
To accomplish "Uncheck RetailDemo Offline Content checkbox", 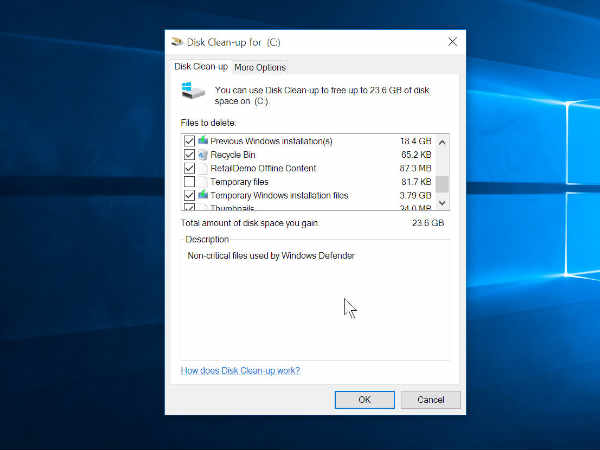I will 189,168.
